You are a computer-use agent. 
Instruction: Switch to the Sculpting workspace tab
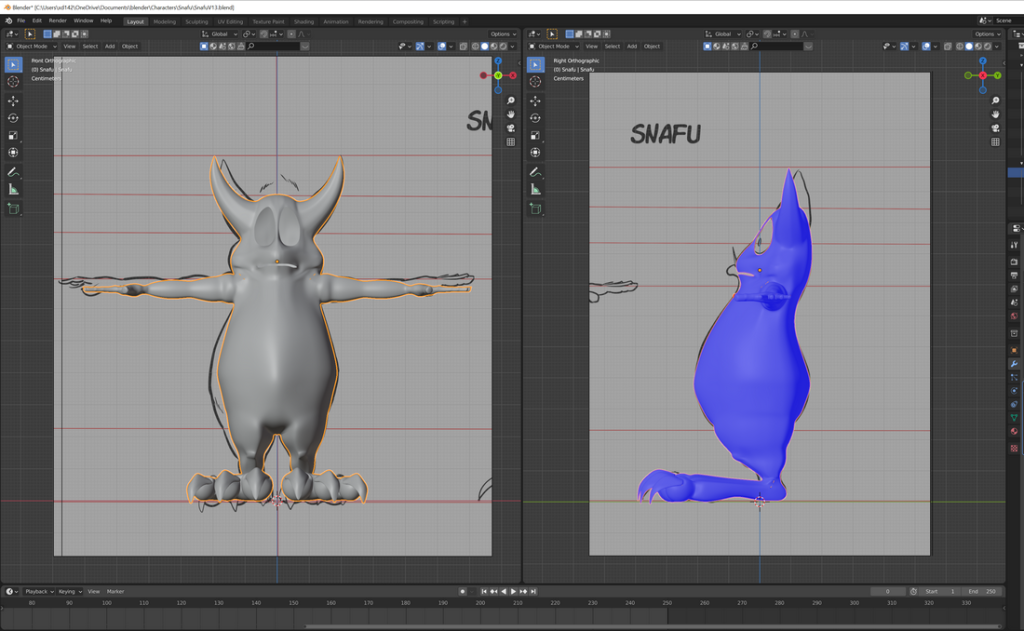(196, 21)
